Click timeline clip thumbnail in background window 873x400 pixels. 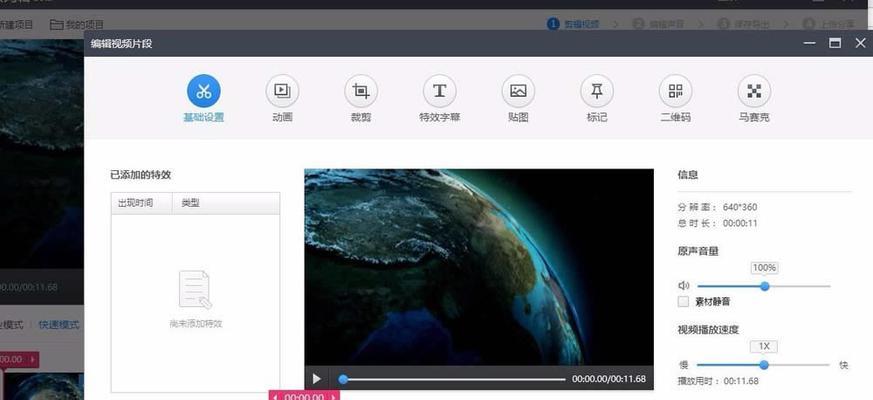pos(43,386)
